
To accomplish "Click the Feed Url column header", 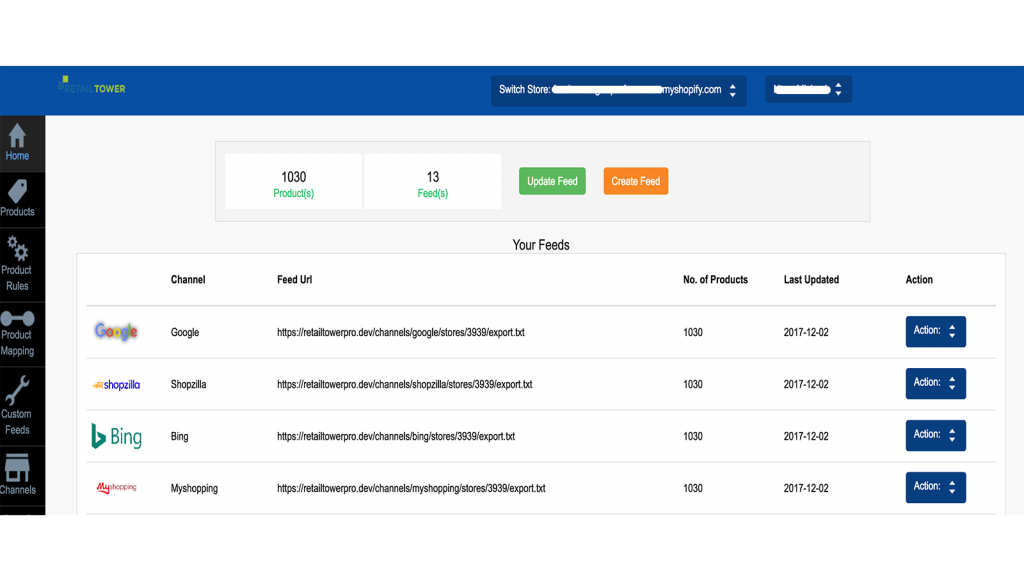I will pyautogui.click(x=295, y=280).
